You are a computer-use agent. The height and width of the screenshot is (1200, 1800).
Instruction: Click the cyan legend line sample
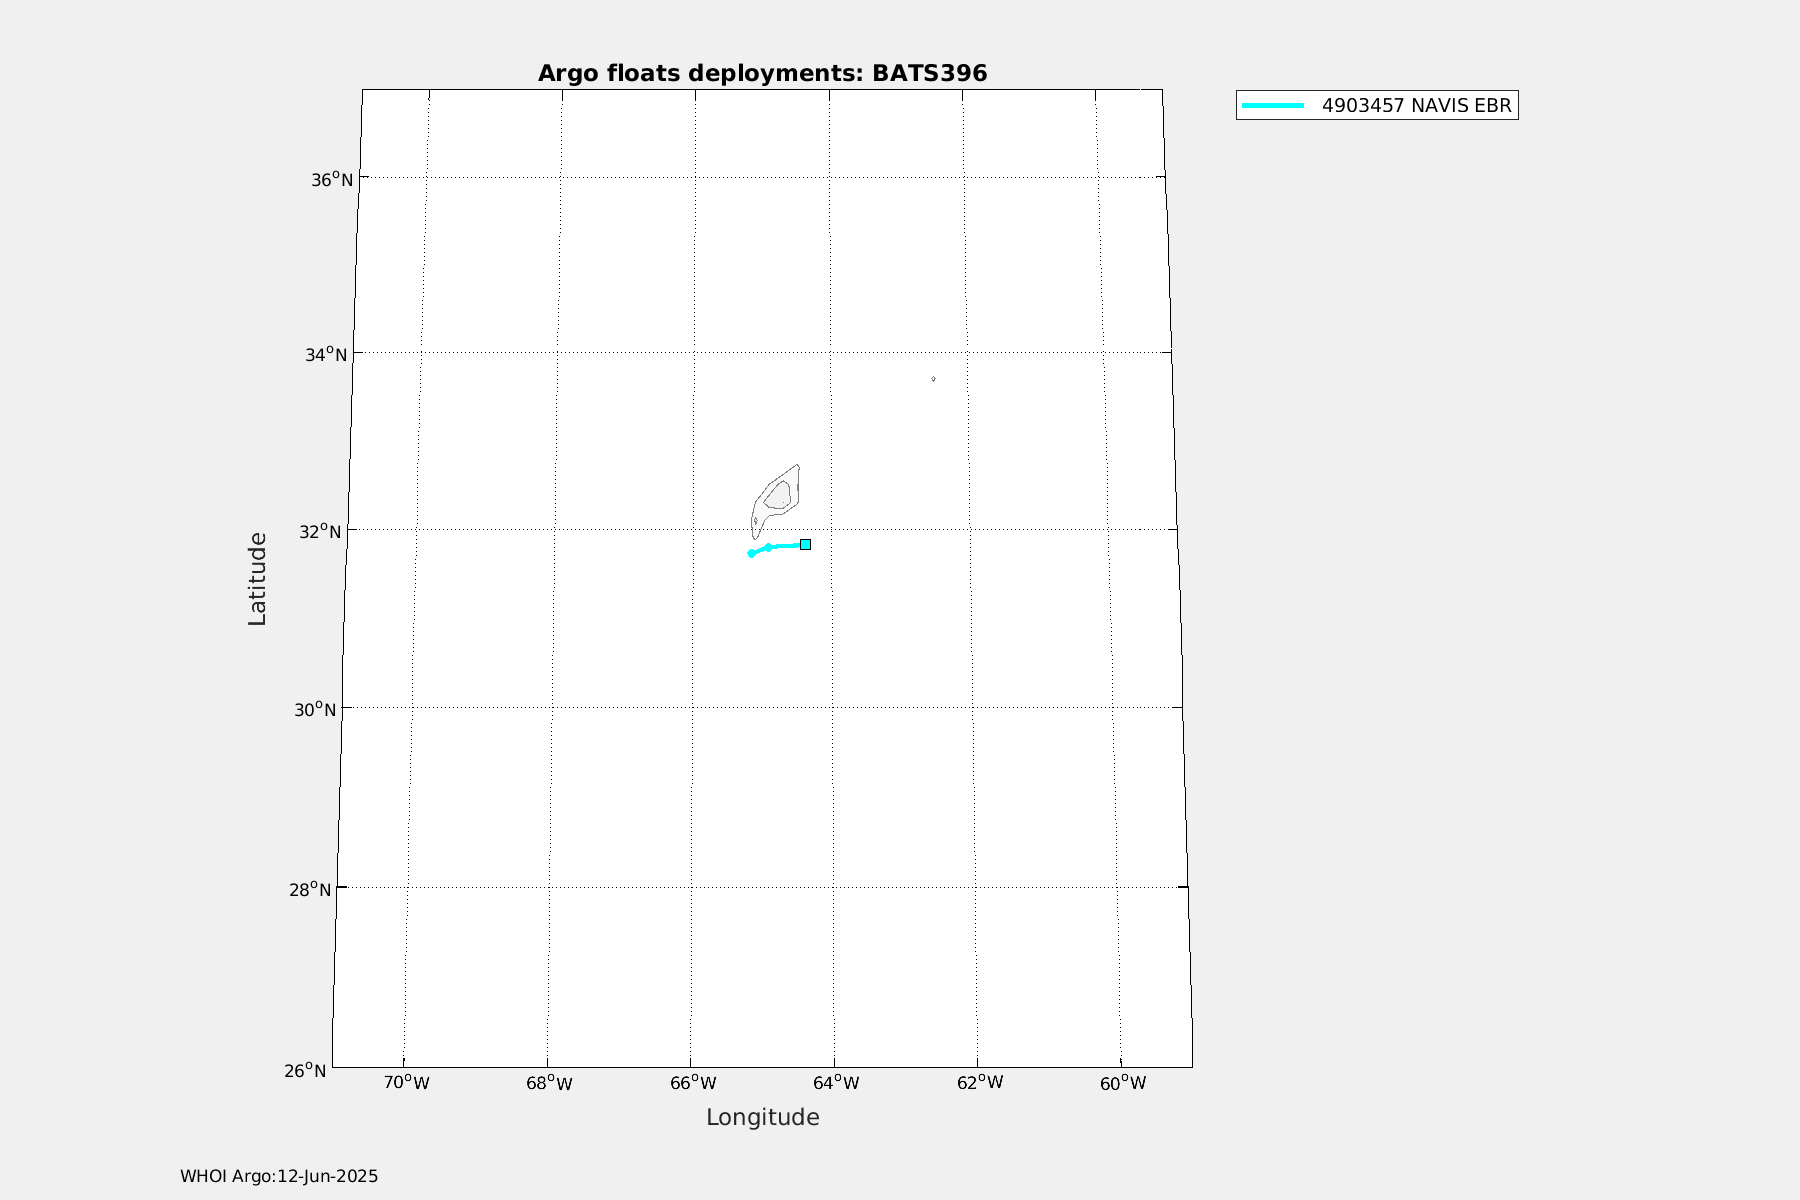(1273, 105)
